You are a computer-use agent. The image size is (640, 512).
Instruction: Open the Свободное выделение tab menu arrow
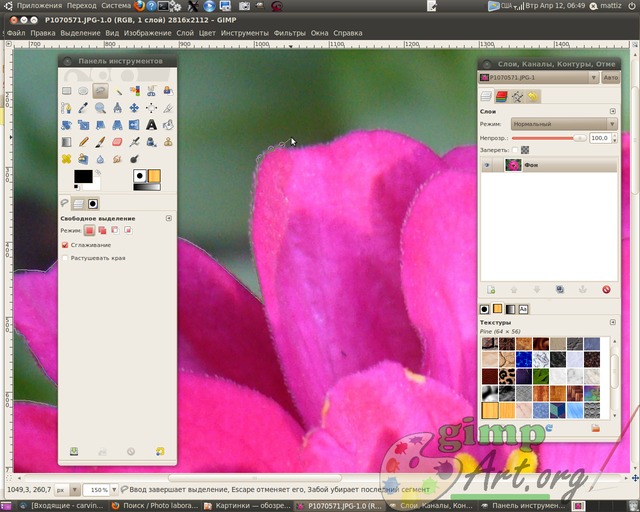tap(169, 218)
